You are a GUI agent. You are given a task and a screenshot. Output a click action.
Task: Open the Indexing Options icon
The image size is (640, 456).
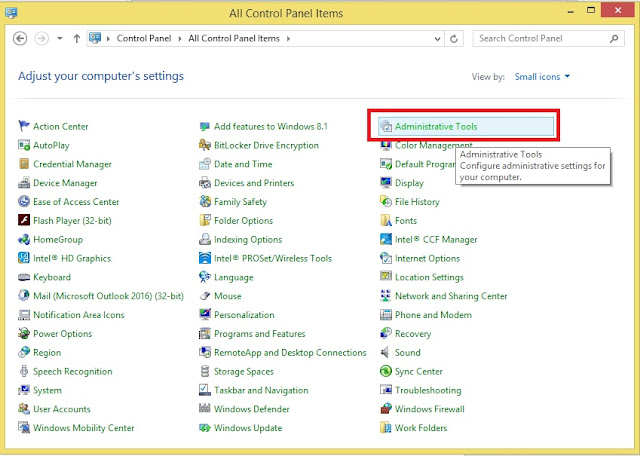click(x=204, y=239)
